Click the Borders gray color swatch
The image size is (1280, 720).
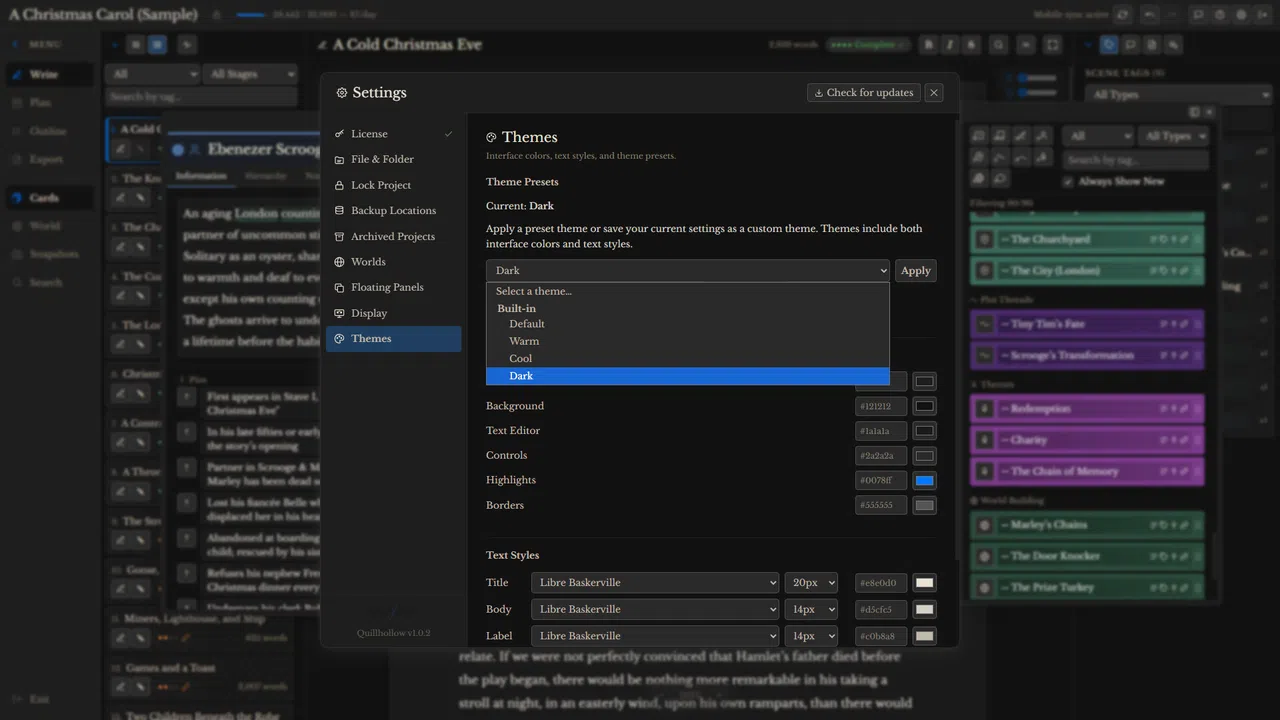[925, 506]
